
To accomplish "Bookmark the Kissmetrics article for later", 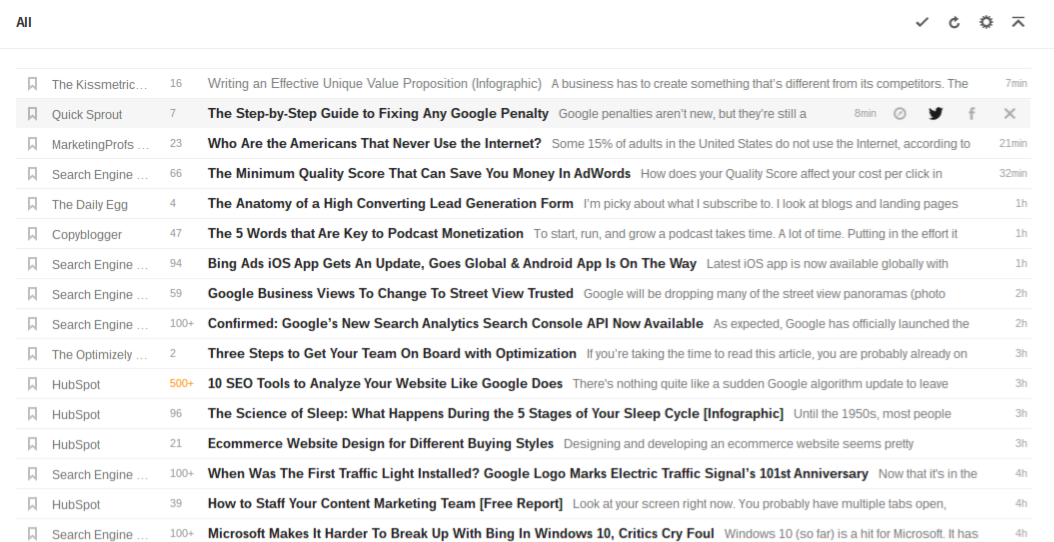I will point(32,84).
